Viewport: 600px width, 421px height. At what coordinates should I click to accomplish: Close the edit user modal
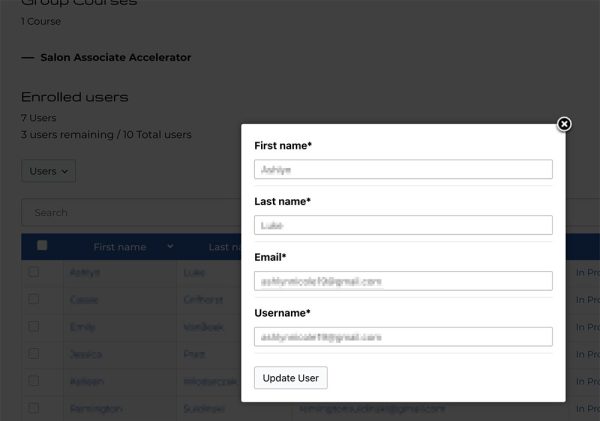pos(564,124)
